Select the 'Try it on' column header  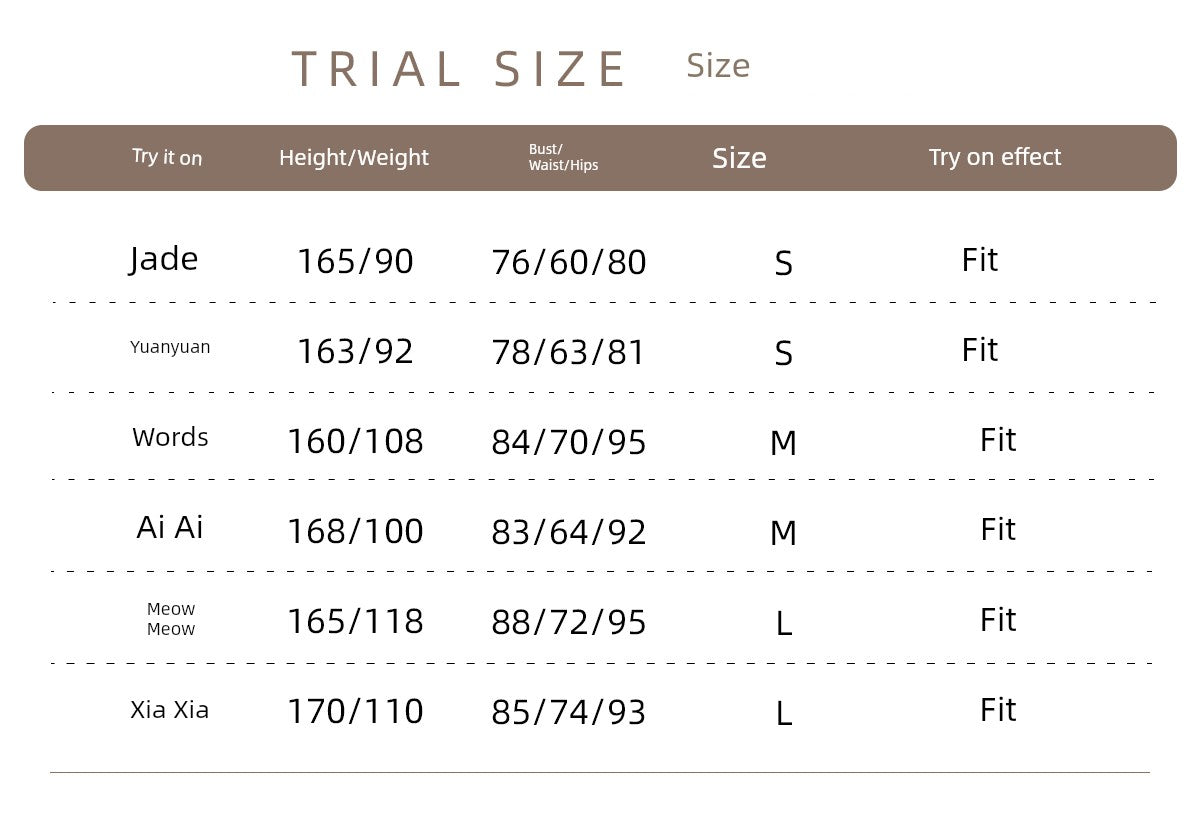167,157
